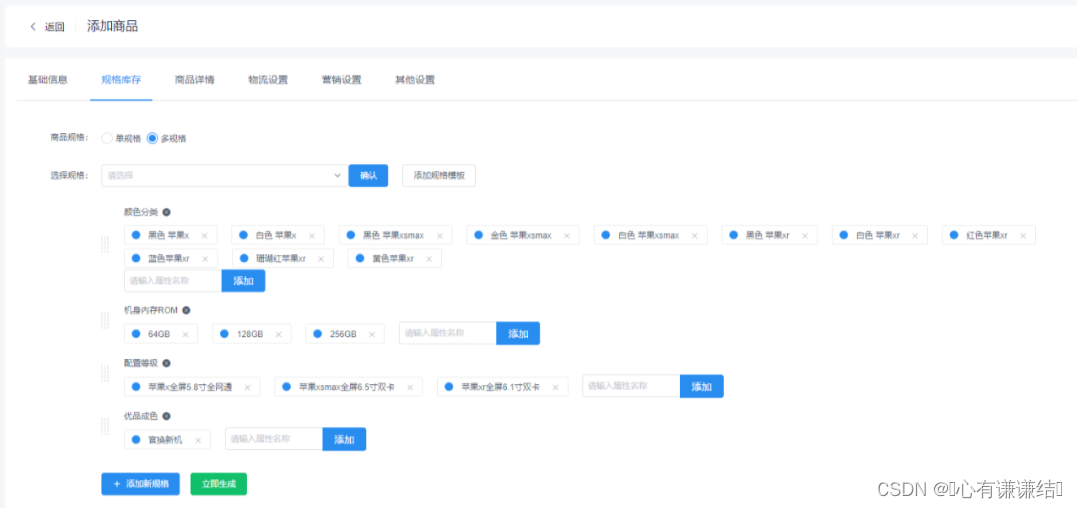Image resolution: width=1077 pixels, height=508 pixels.
Task: Focus attribute name input in 配置等级 row
Action: [631, 386]
